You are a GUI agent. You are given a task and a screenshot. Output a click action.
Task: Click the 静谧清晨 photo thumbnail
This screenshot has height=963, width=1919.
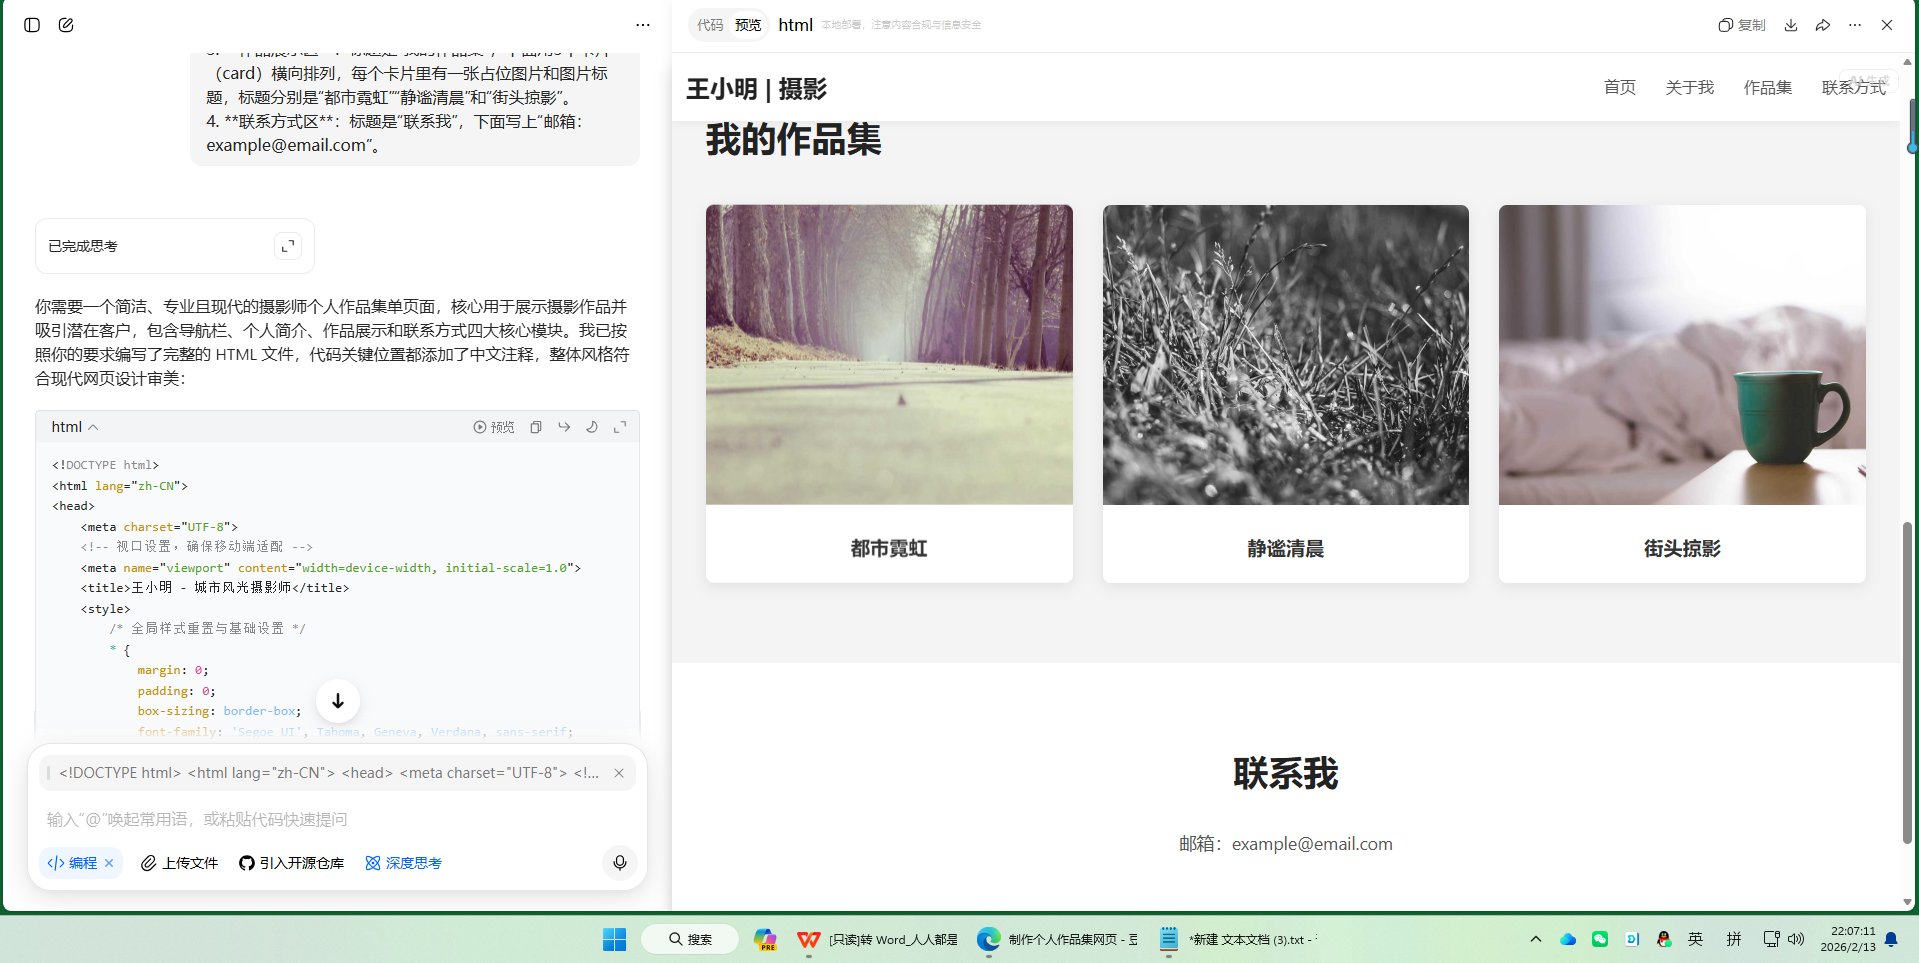1285,354
